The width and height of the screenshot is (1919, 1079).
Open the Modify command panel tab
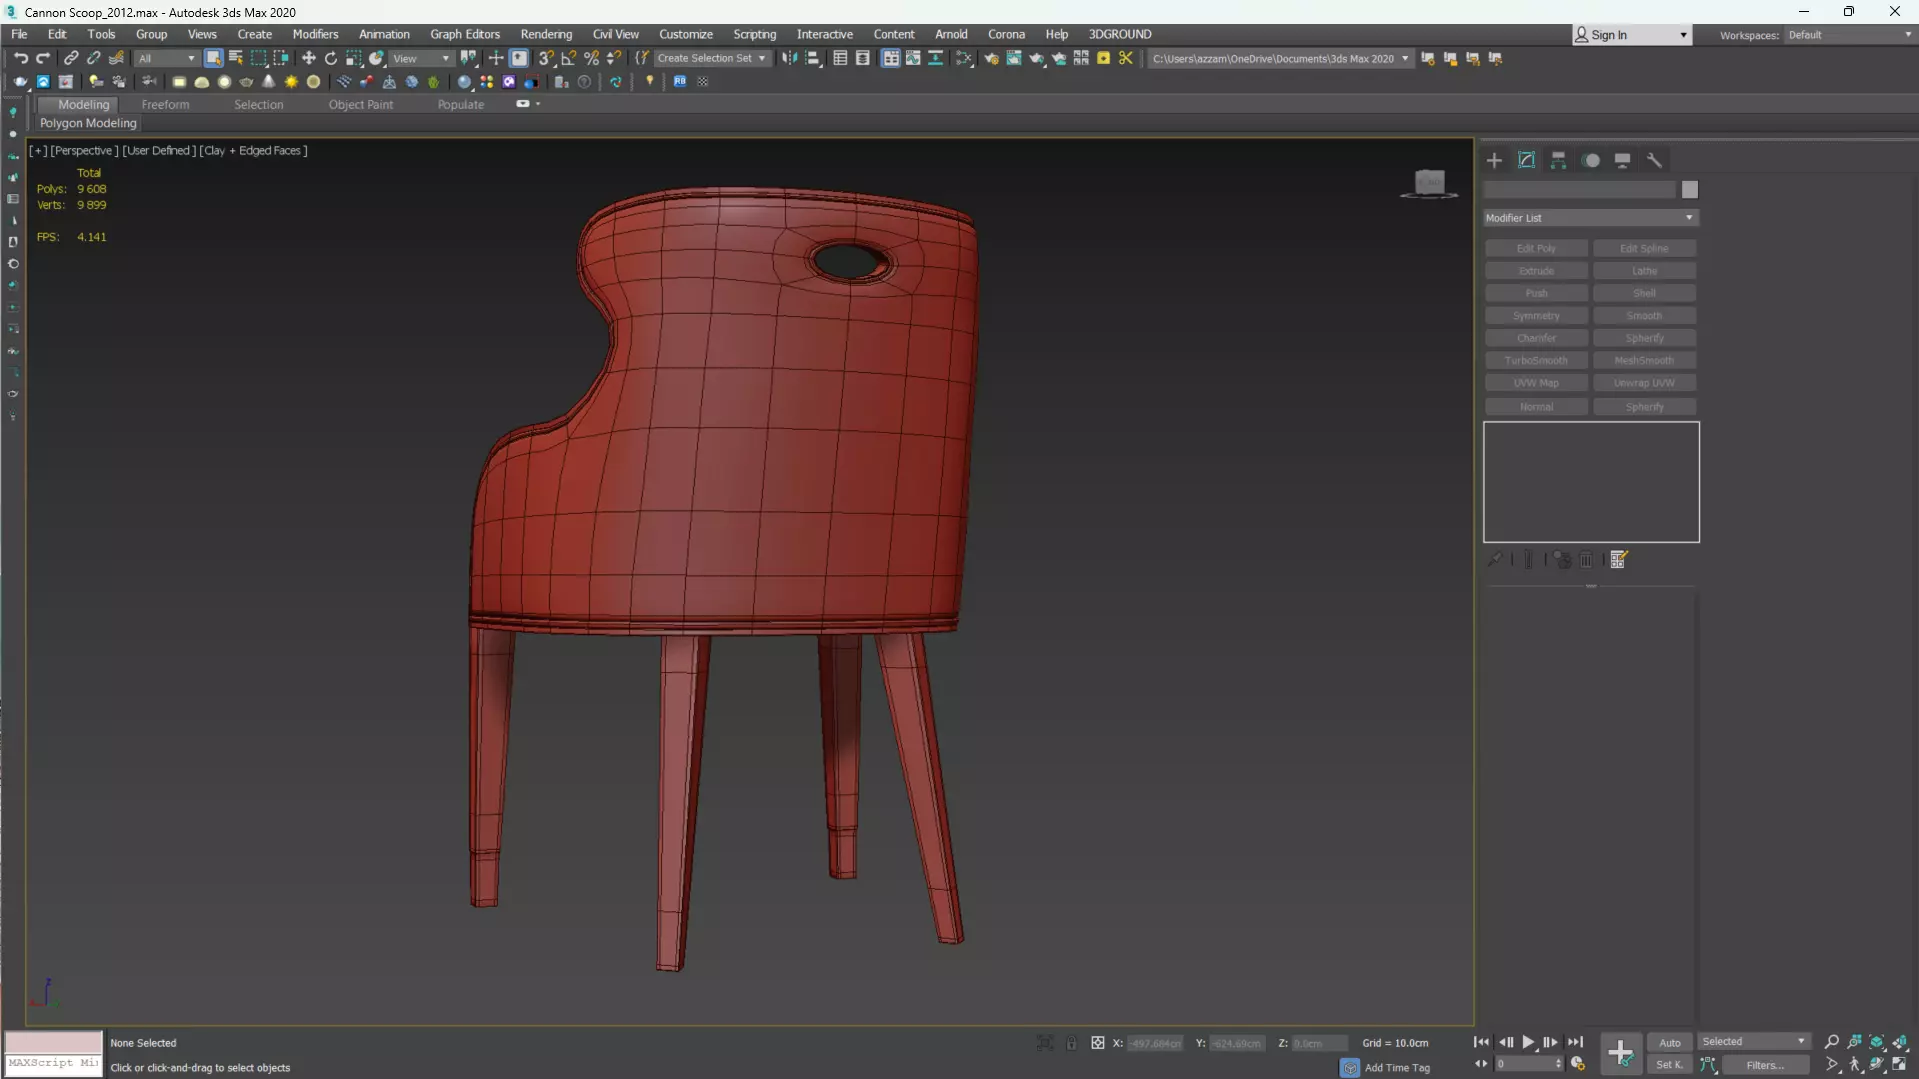tap(1526, 160)
